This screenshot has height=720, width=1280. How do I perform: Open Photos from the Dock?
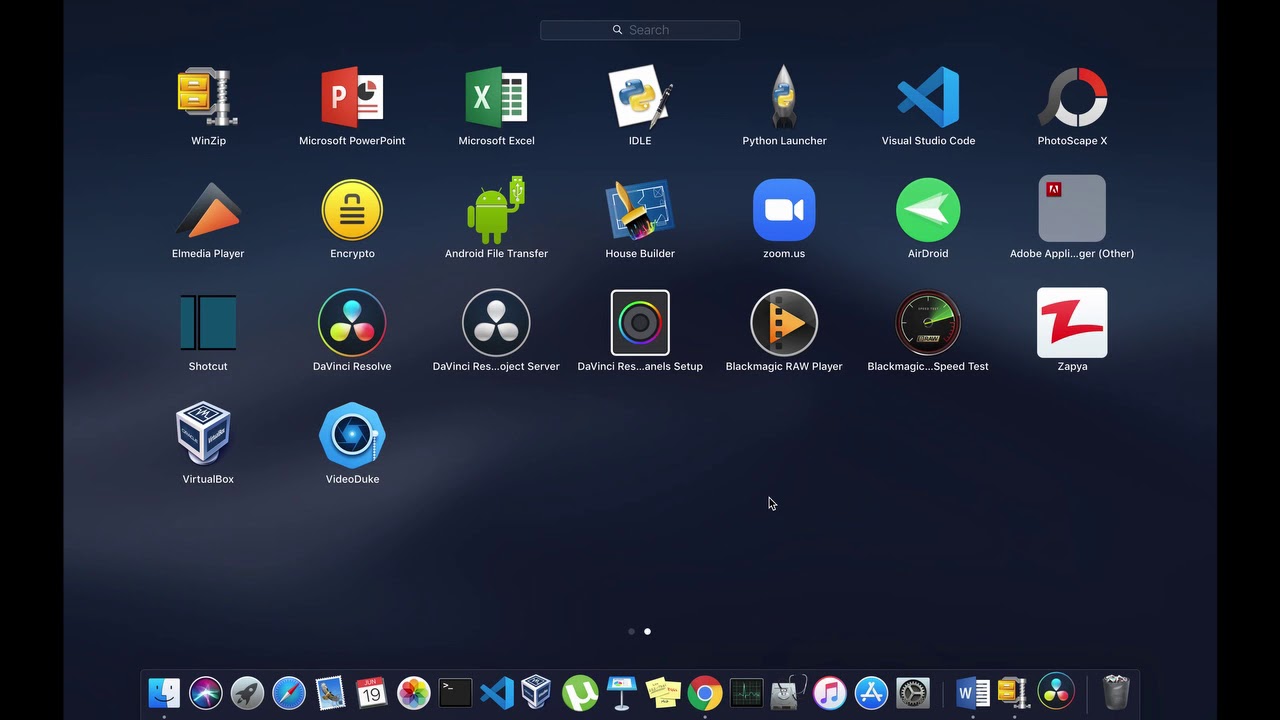pyautogui.click(x=413, y=693)
